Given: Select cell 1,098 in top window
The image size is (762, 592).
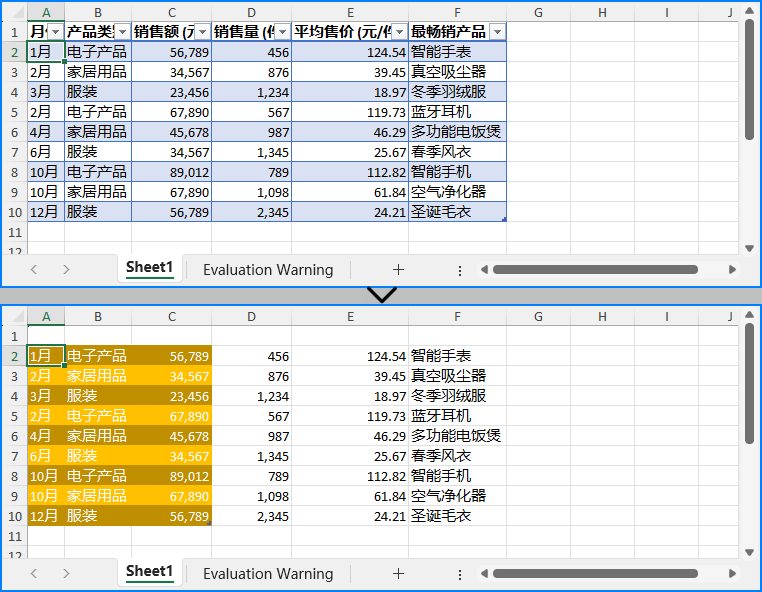Looking at the screenshot, I should pos(252,192).
